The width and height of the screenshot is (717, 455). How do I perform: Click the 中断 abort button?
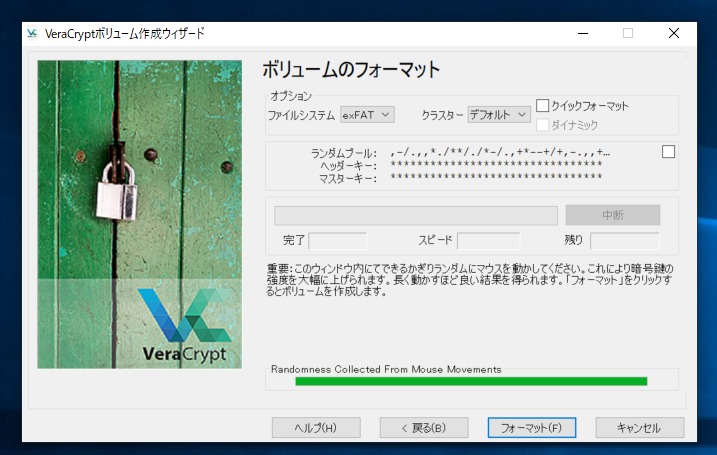tap(613, 215)
